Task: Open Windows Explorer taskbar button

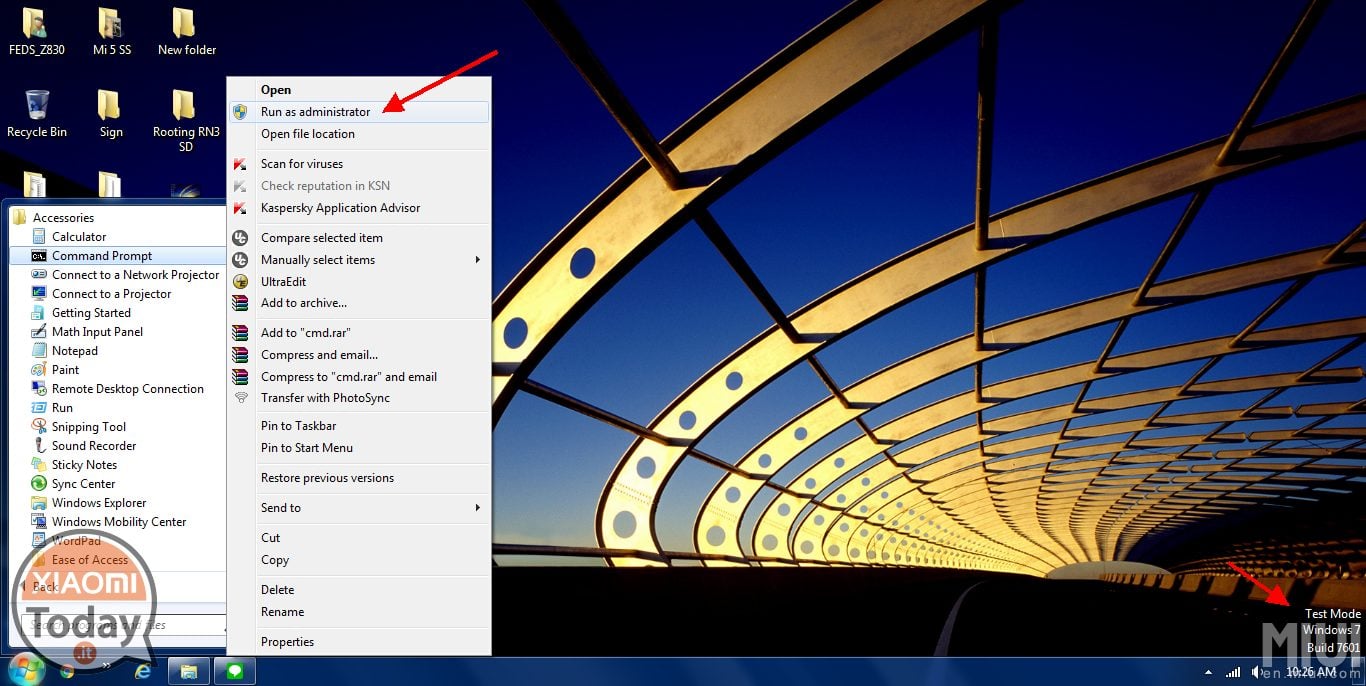Action: coord(187,670)
